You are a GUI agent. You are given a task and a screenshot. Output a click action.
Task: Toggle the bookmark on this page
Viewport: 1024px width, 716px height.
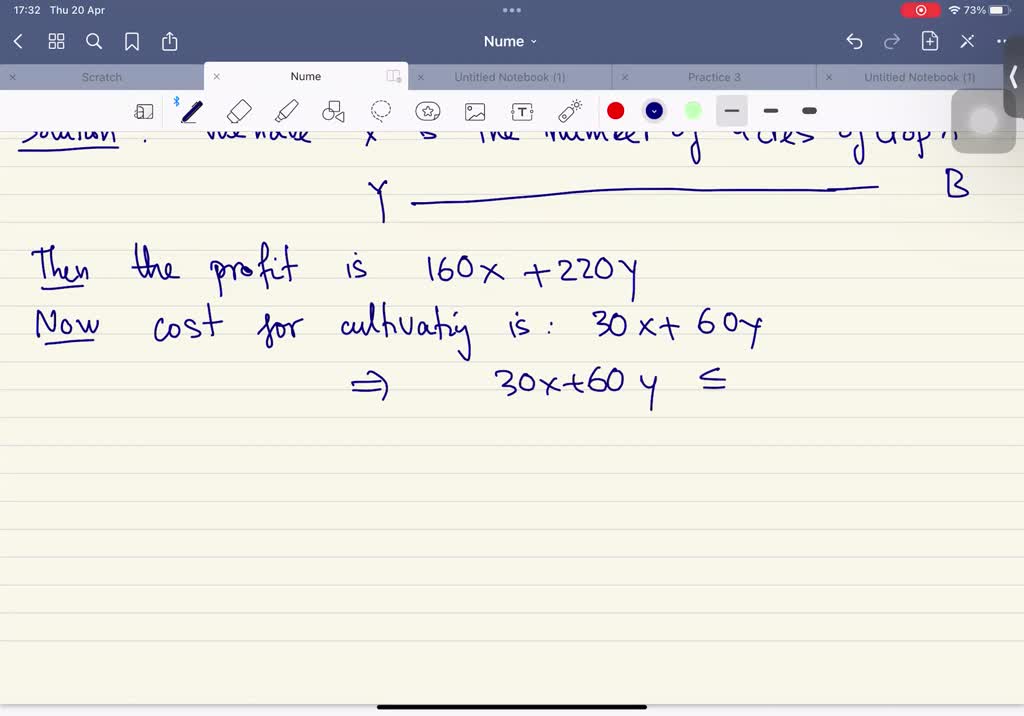pos(132,41)
